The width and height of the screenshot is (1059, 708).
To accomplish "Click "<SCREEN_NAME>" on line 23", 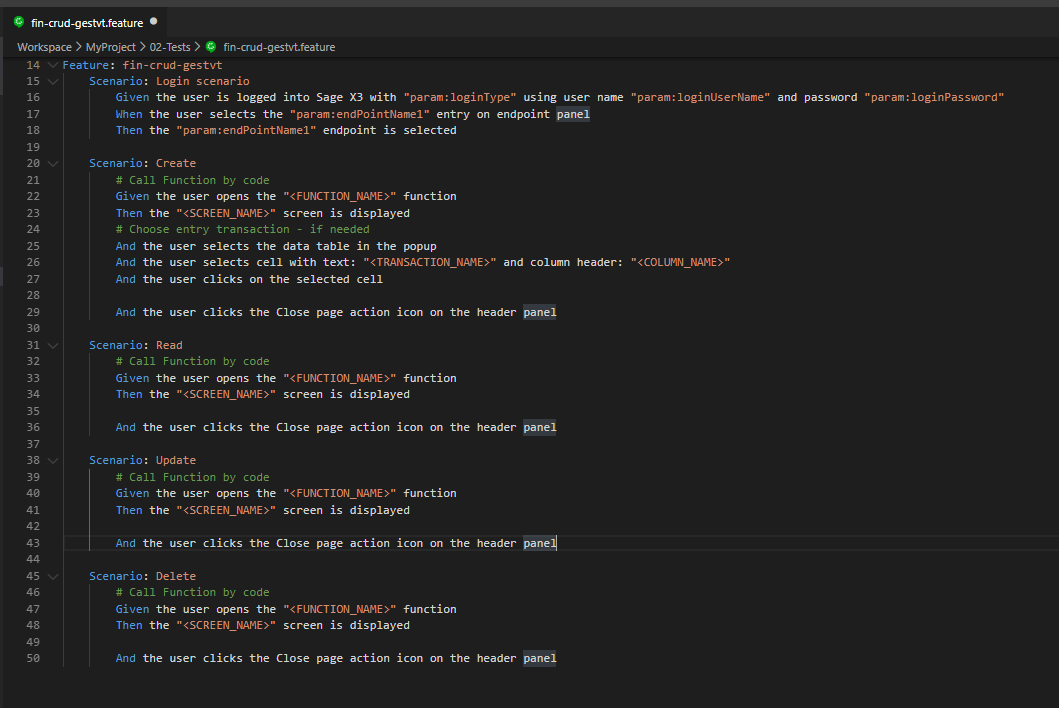I will pos(226,213).
